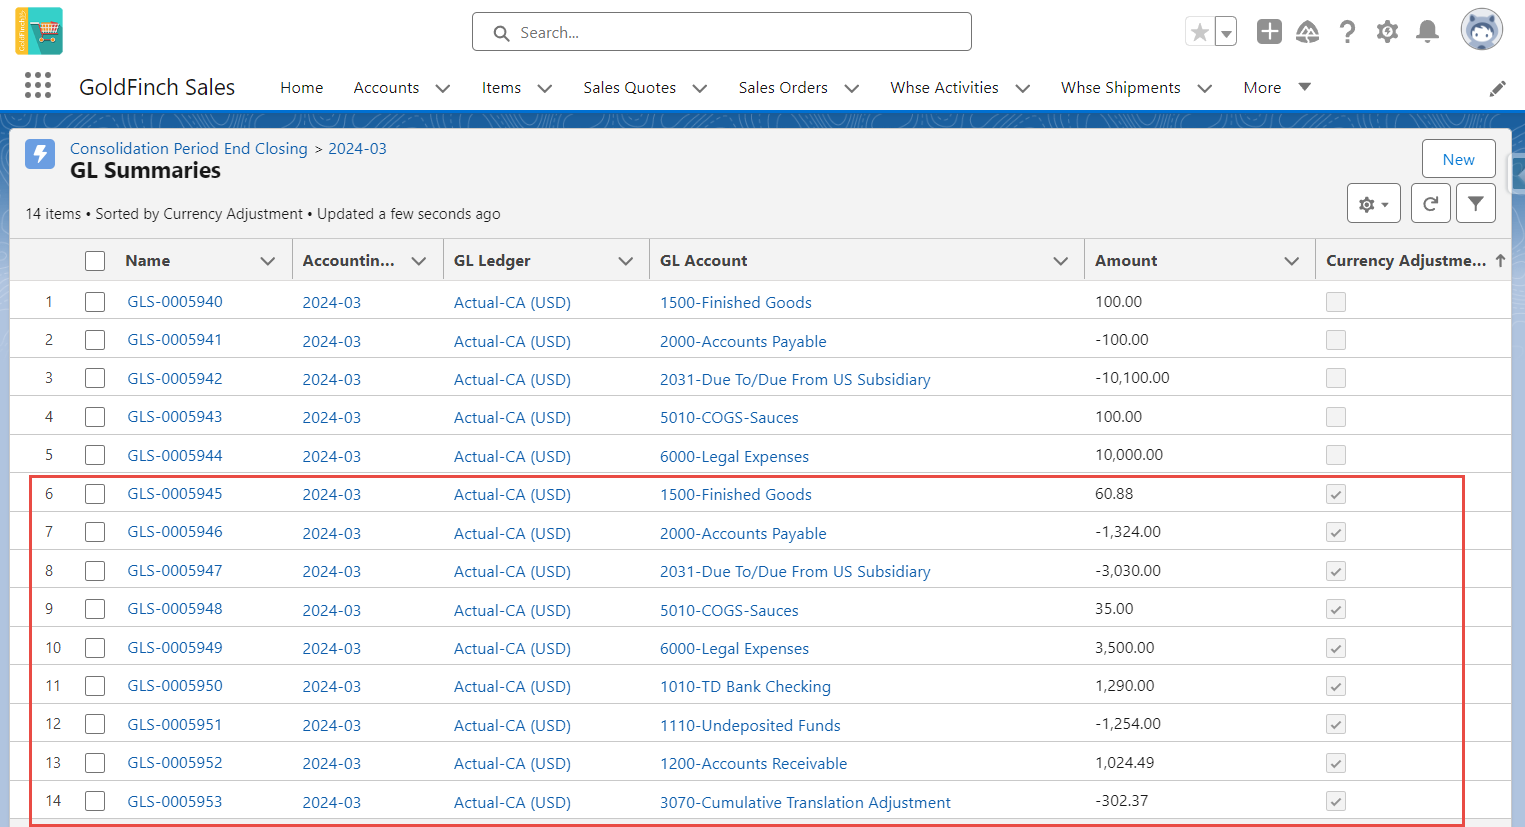Expand the Items tab chevron

[545, 88]
